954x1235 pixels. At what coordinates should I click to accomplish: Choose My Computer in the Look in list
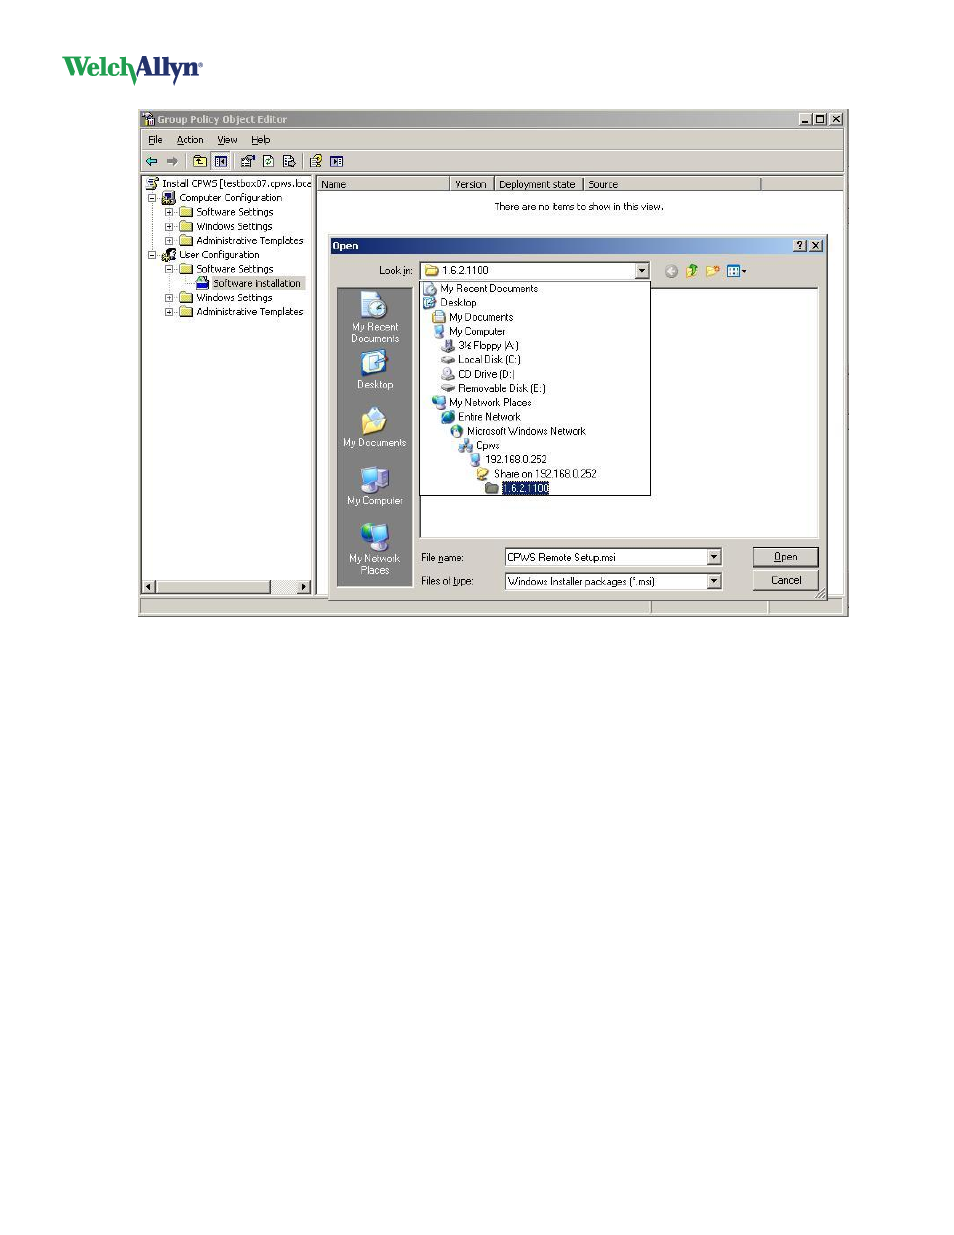coord(477,331)
